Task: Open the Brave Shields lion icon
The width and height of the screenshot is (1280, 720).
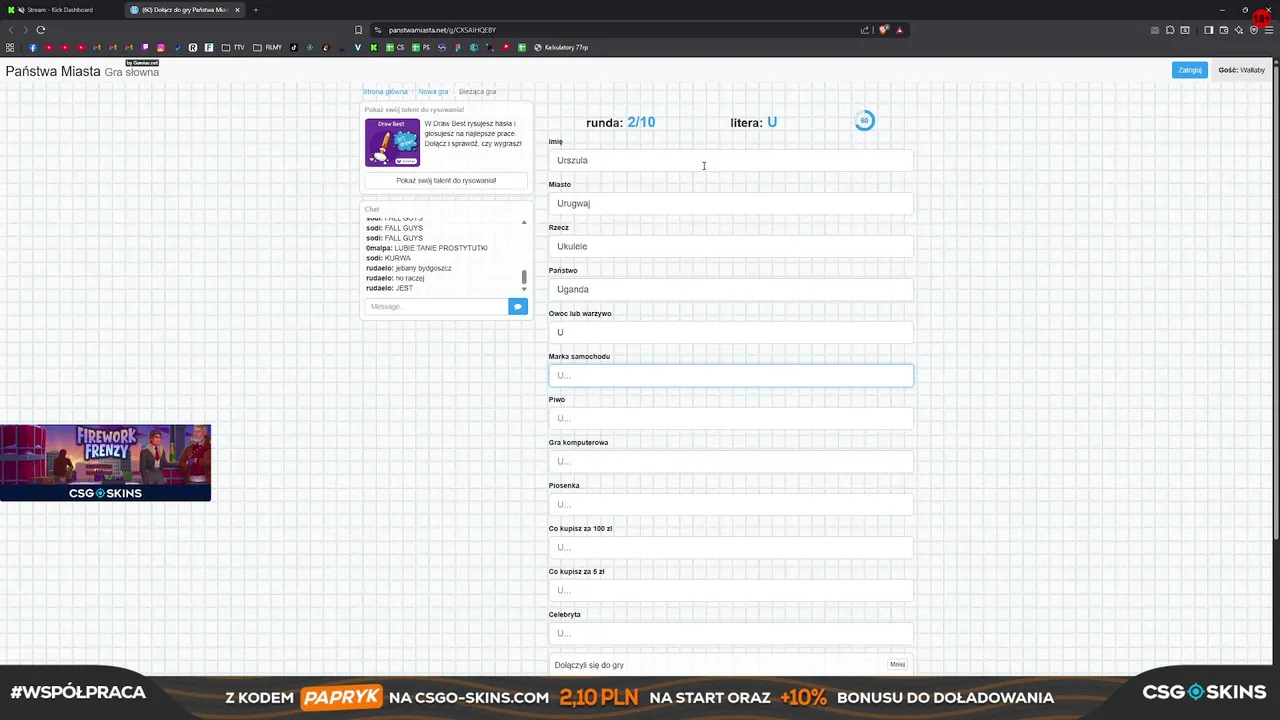Action: [884, 30]
